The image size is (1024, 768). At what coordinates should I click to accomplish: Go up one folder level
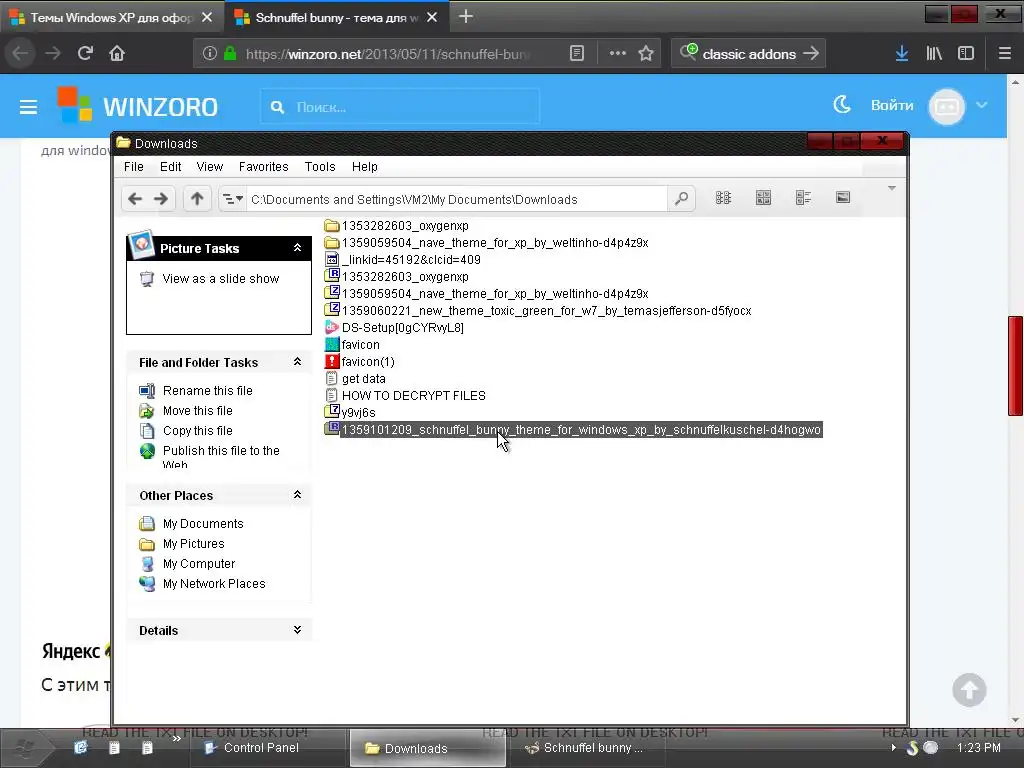click(x=197, y=199)
